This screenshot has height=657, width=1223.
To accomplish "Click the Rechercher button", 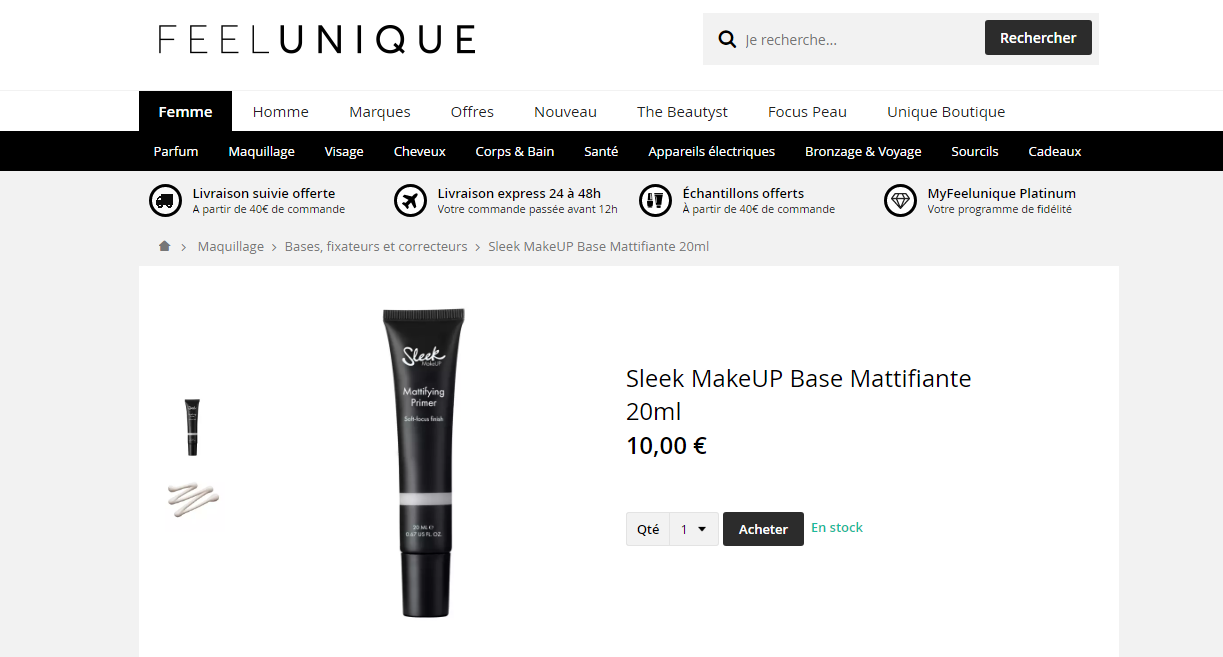I will pos(1038,38).
